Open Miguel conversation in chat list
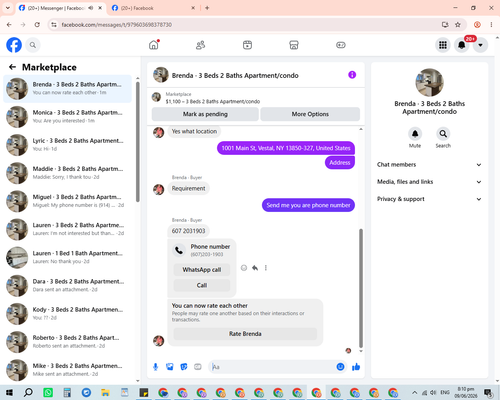Image resolution: width=500 pixels, height=400 pixels. 68,201
